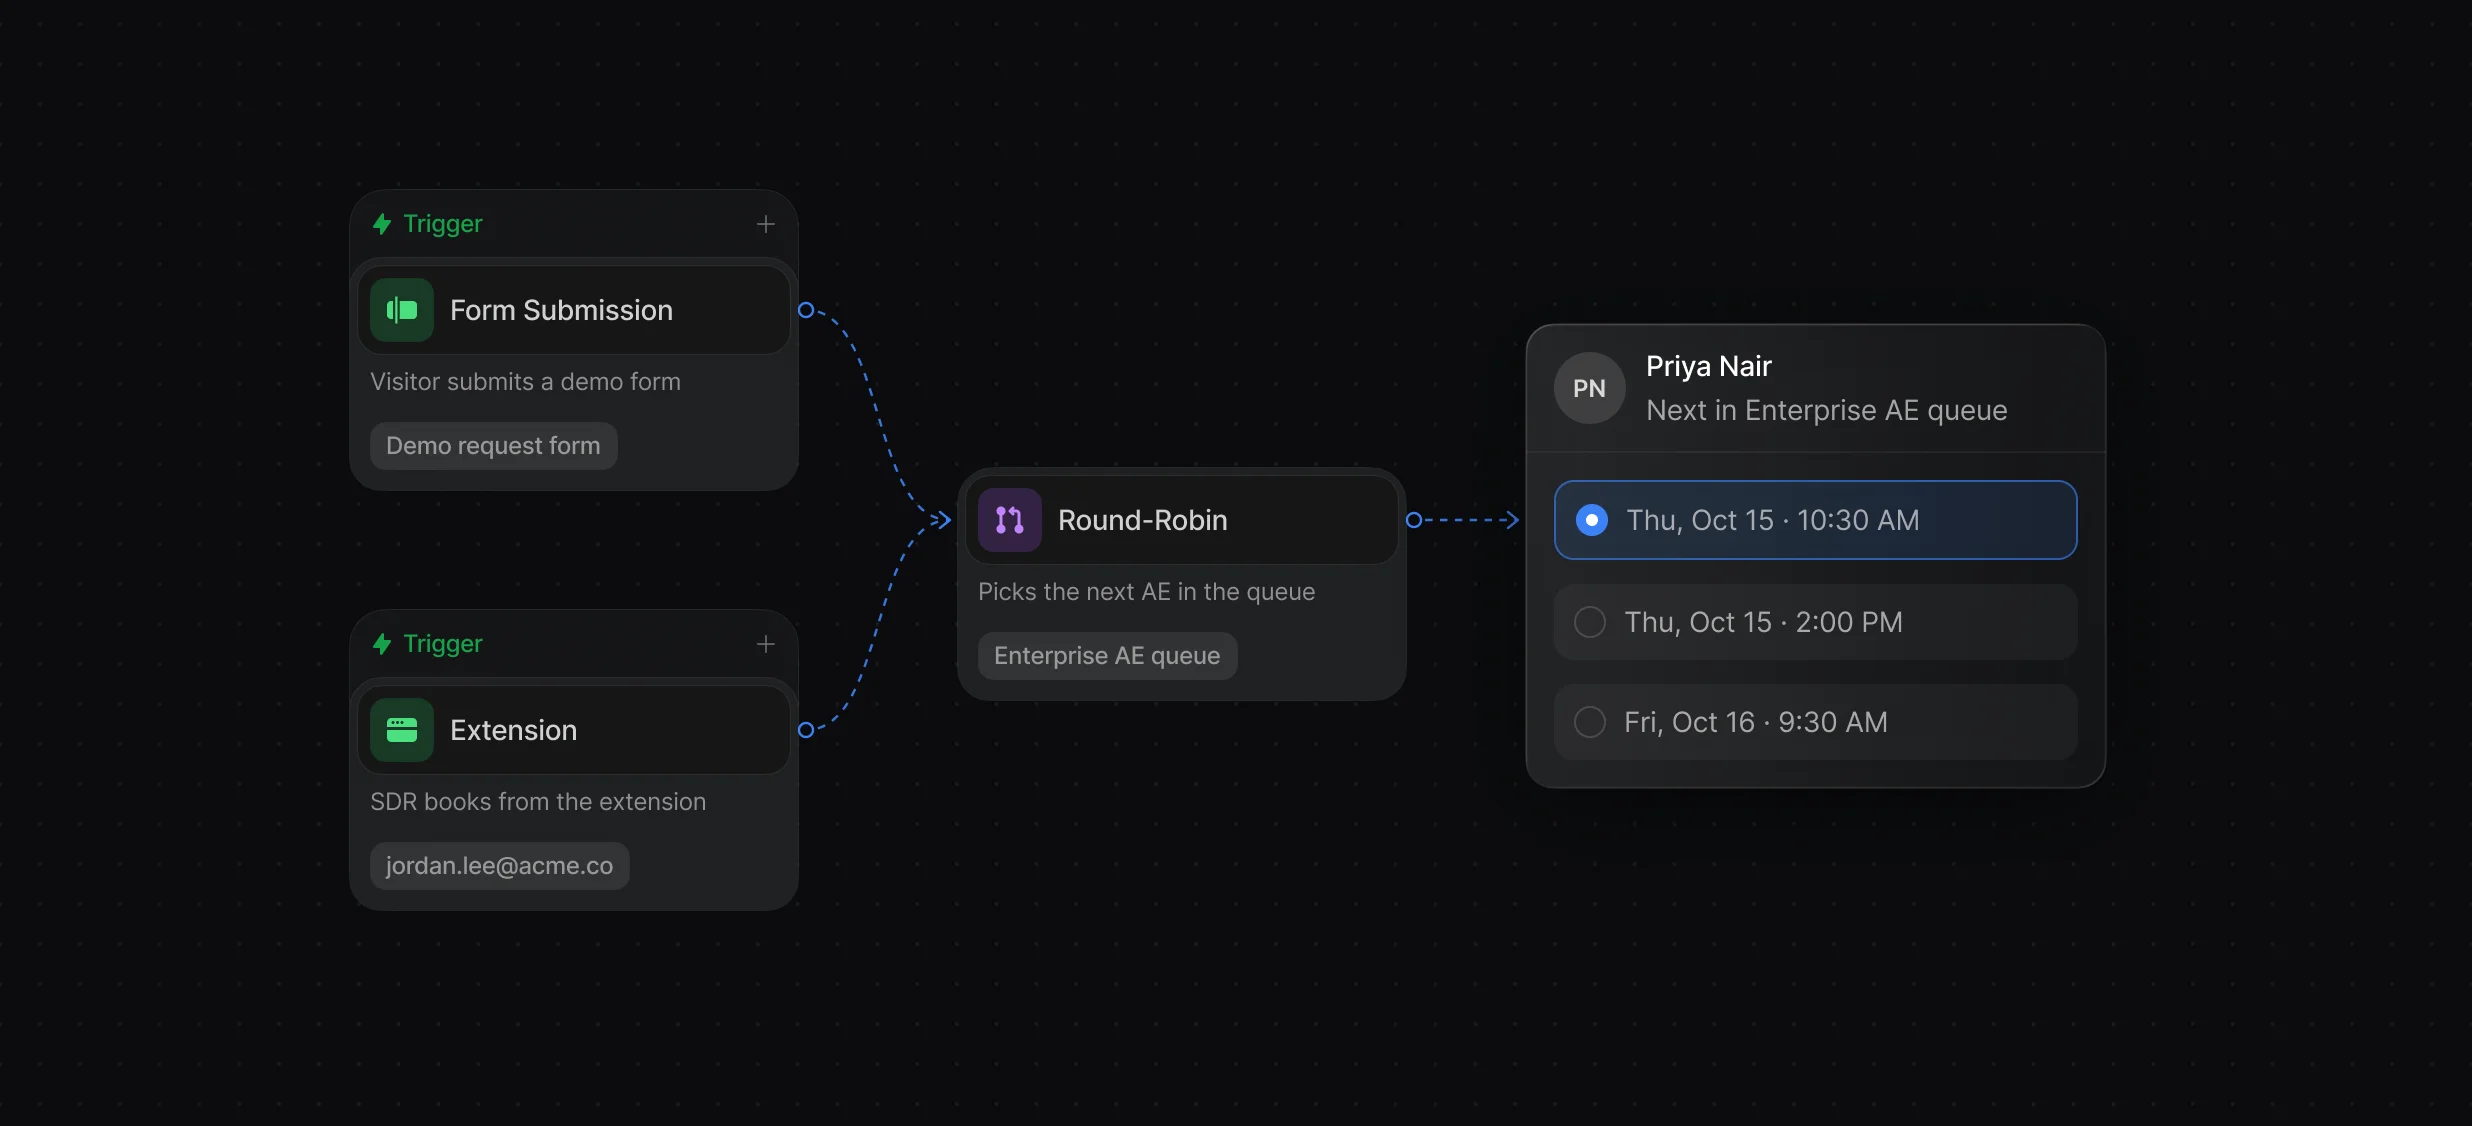Image resolution: width=2472 pixels, height=1126 pixels.
Task: Select the Round-Robin node title
Action: pos(1143,520)
